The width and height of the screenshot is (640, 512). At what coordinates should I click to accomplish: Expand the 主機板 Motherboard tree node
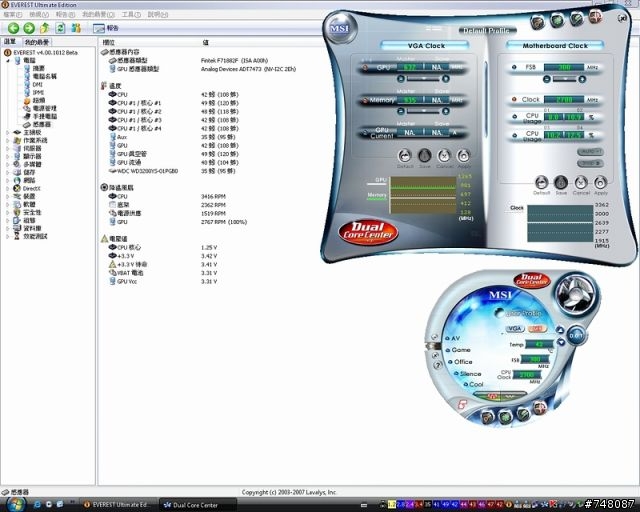pos(7,132)
